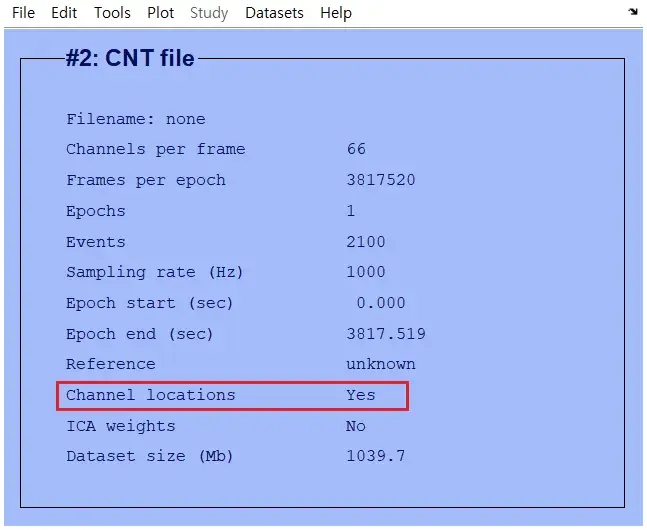Select the Channels per frame value 66
This screenshot has height=530, width=647.
(356, 149)
